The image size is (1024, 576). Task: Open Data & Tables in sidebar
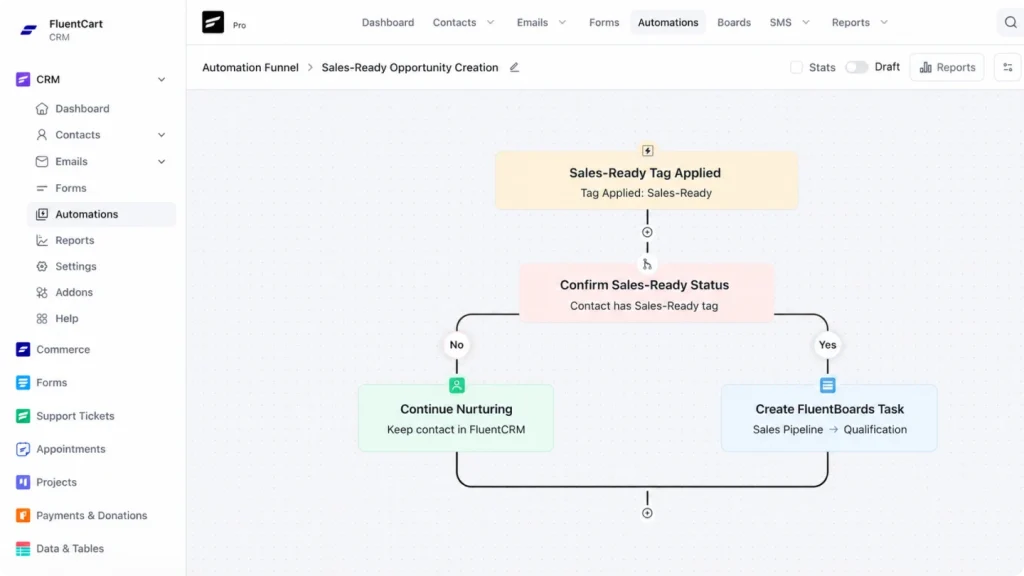click(x=70, y=549)
